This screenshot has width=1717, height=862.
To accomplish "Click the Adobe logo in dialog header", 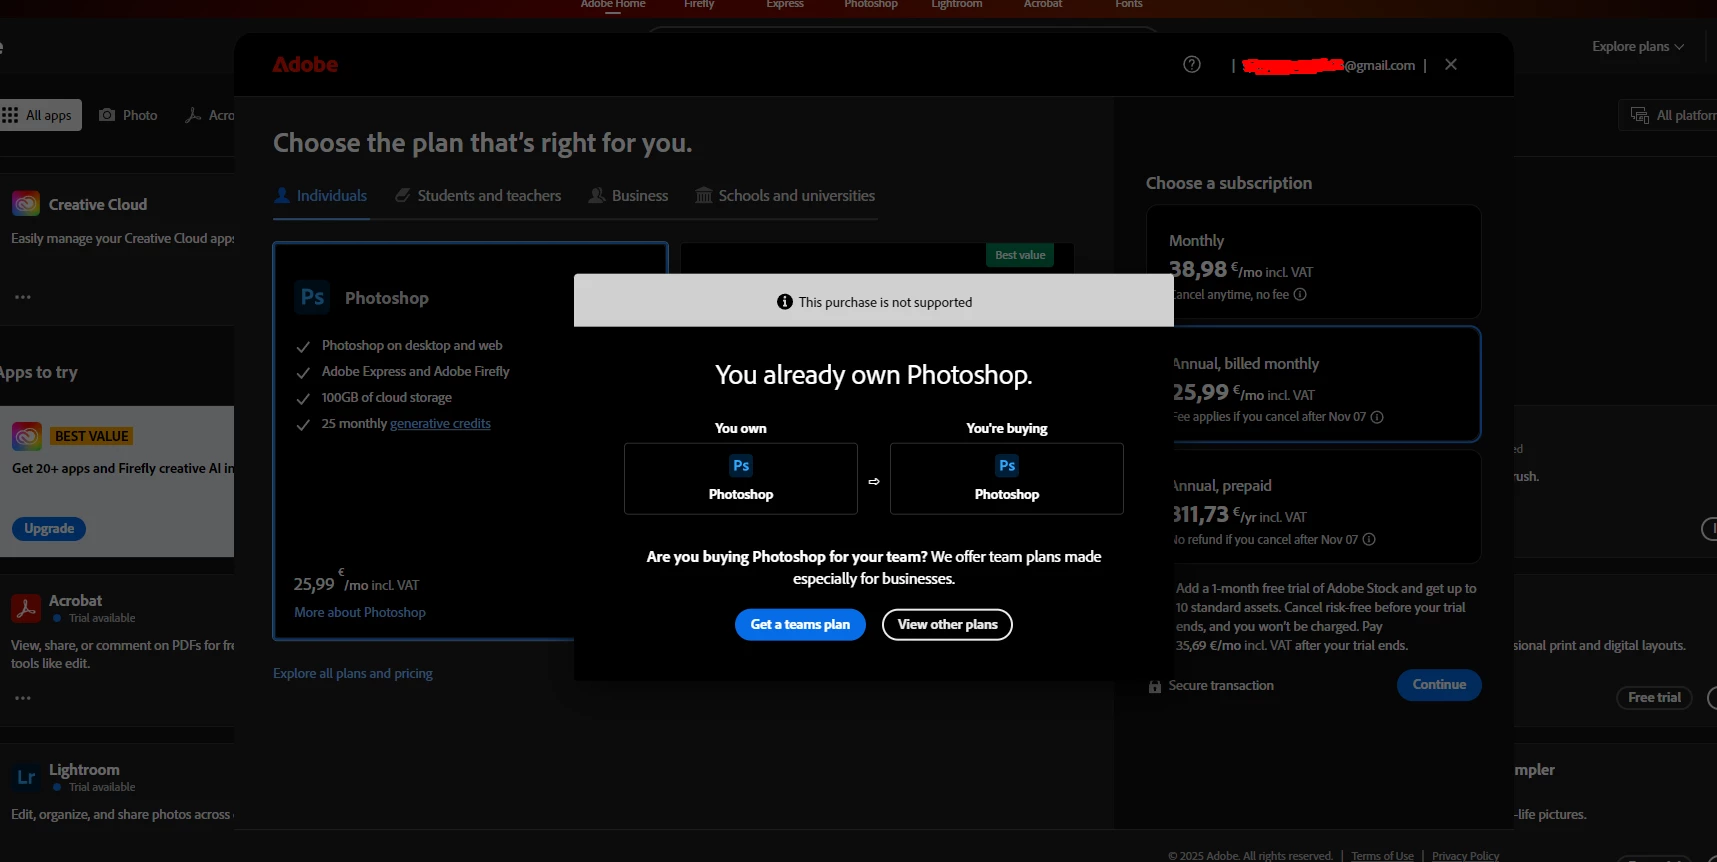I will tap(305, 65).
